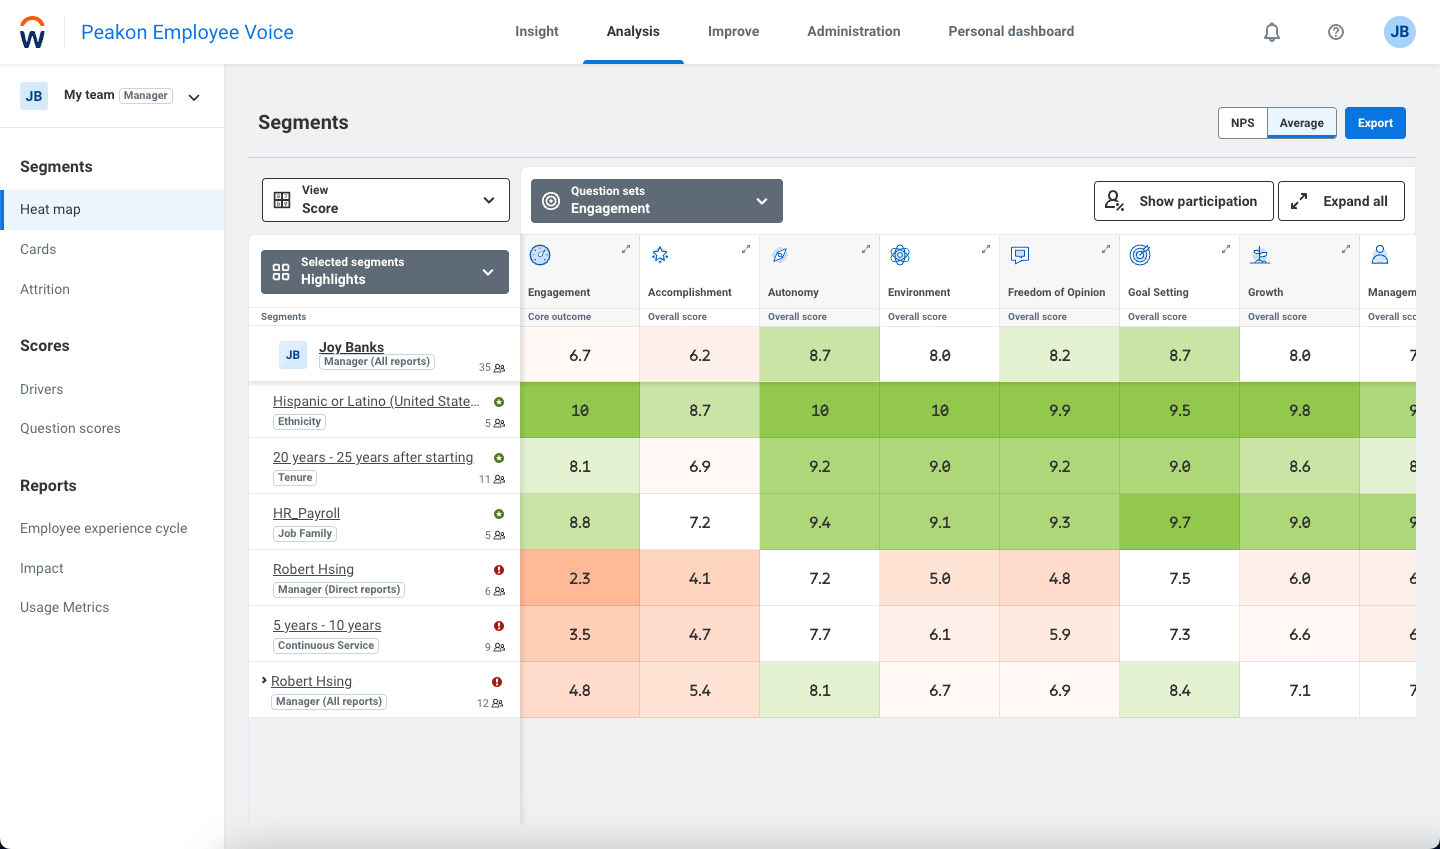Open notifications via the bell icon
The height and width of the screenshot is (849, 1440).
[x=1271, y=31]
